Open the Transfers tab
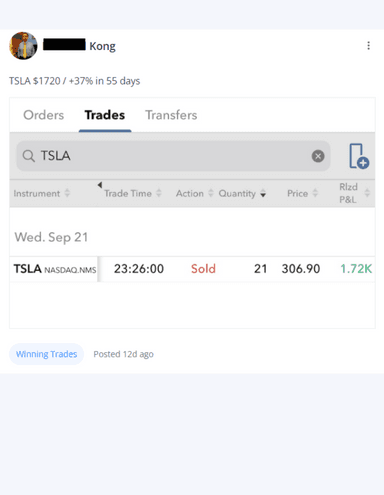Viewport: 384px width, 495px height. [x=171, y=115]
